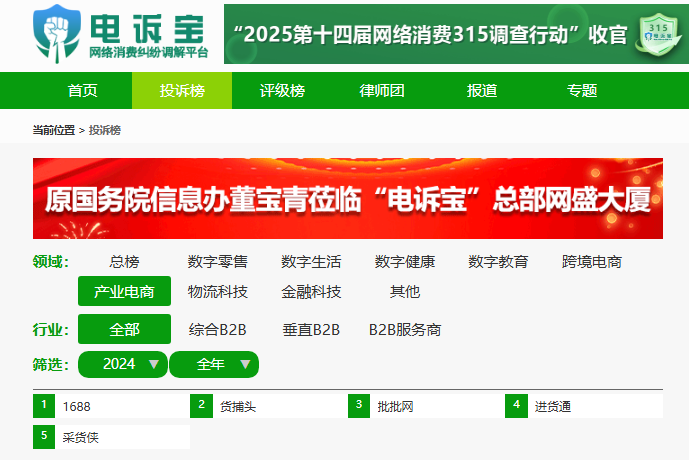Open the 全年 period dropdown
Viewport: 689px width, 460px height.
214,364
